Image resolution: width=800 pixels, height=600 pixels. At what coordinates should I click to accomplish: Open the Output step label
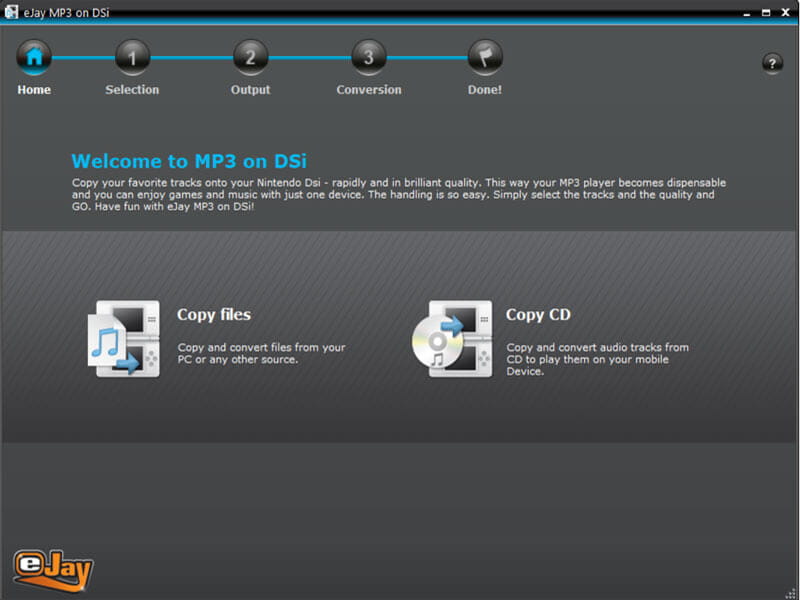[250, 90]
